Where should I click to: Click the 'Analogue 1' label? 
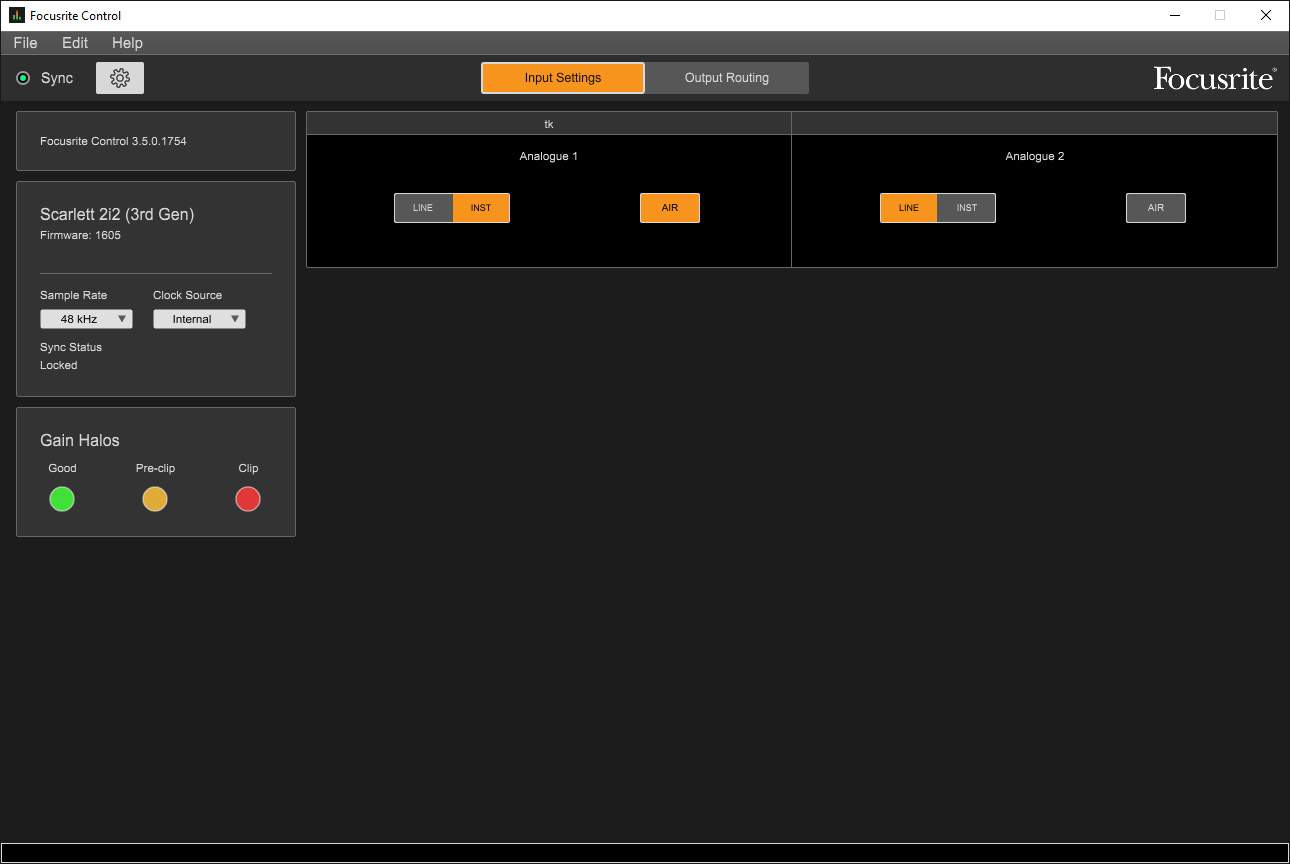pyautogui.click(x=549, y=156)
